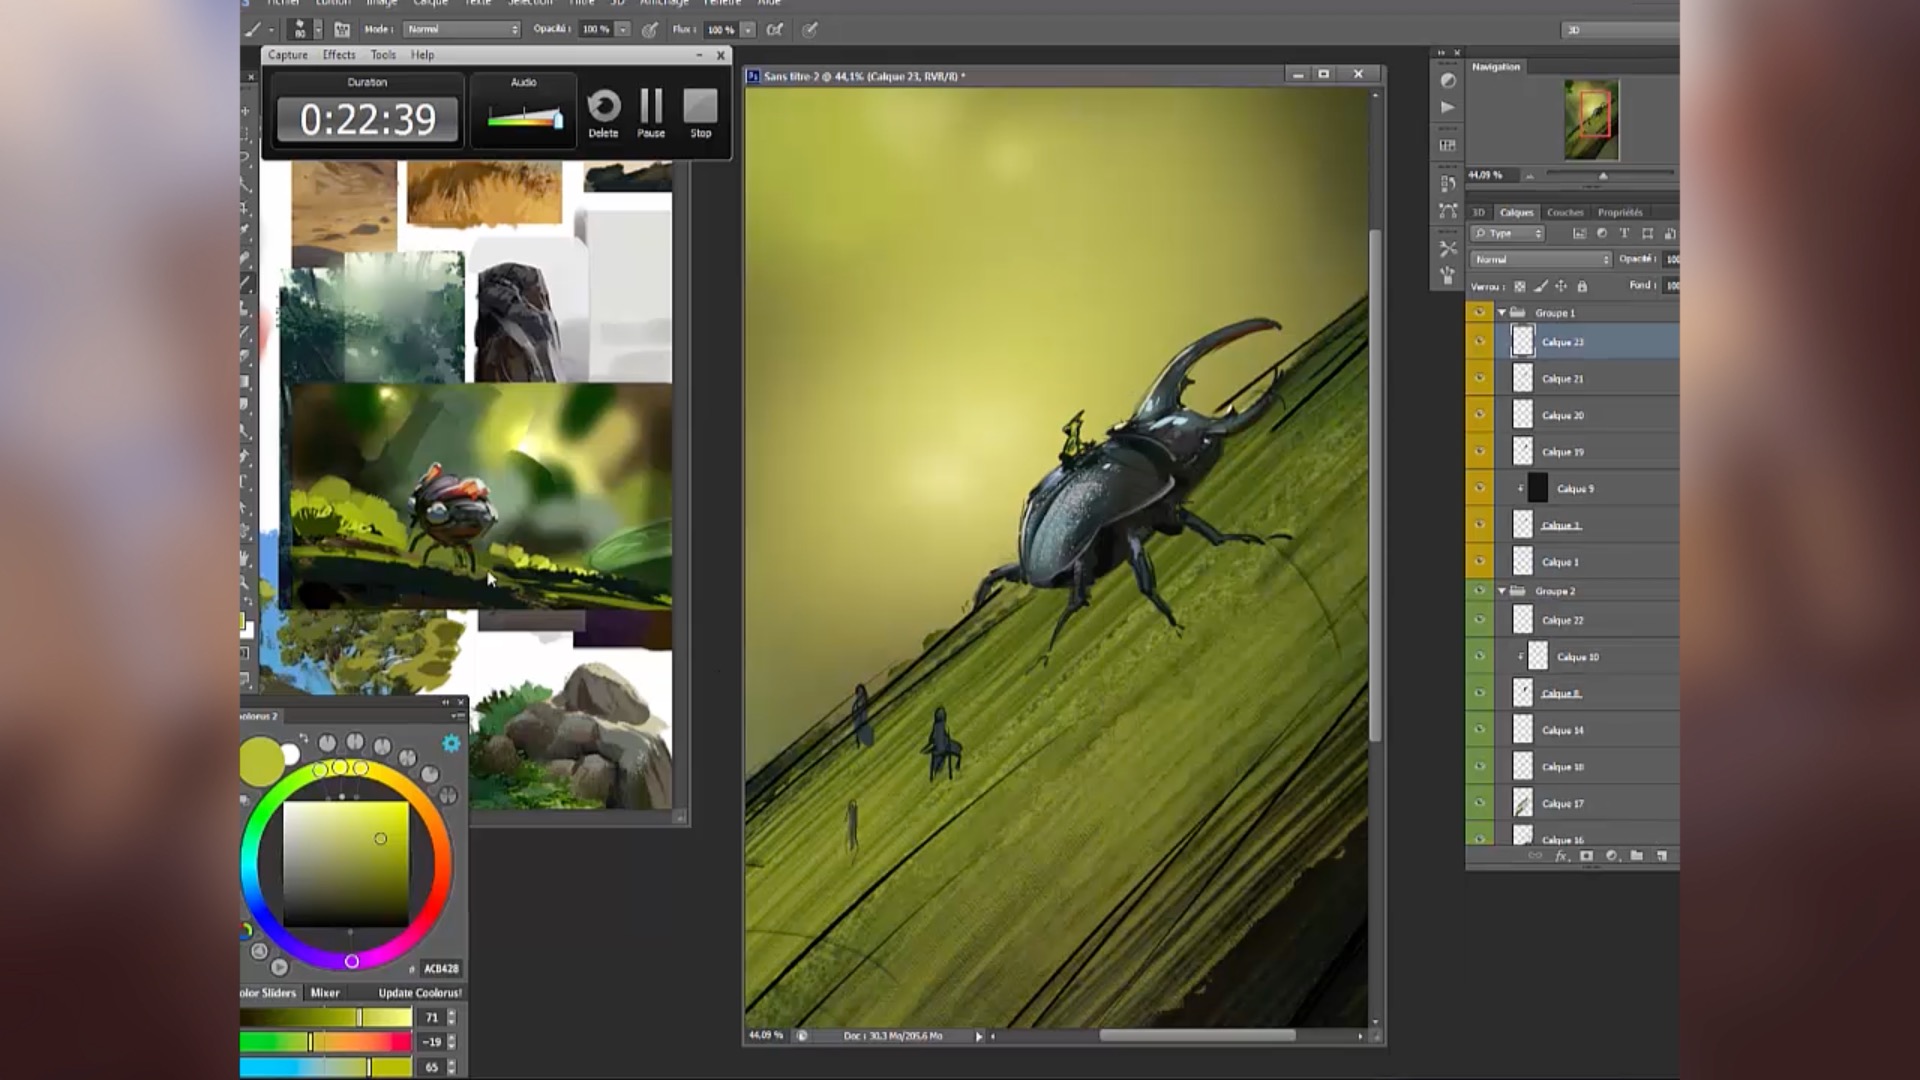
Task: Open the Flux 100% arrow in options bar
Action: coord(747,30)
